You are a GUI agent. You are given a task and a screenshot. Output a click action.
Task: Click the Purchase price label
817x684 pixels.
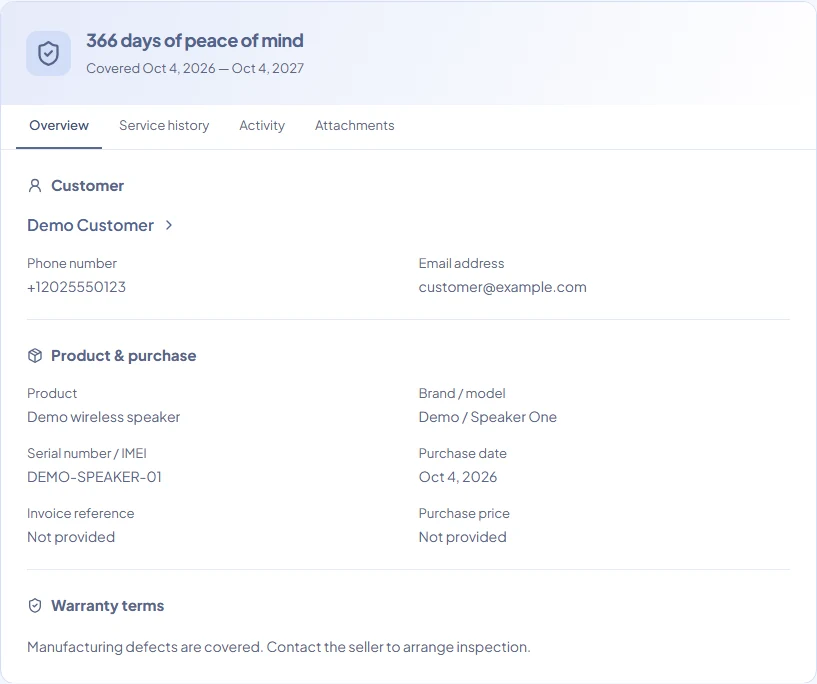[464, 514]
